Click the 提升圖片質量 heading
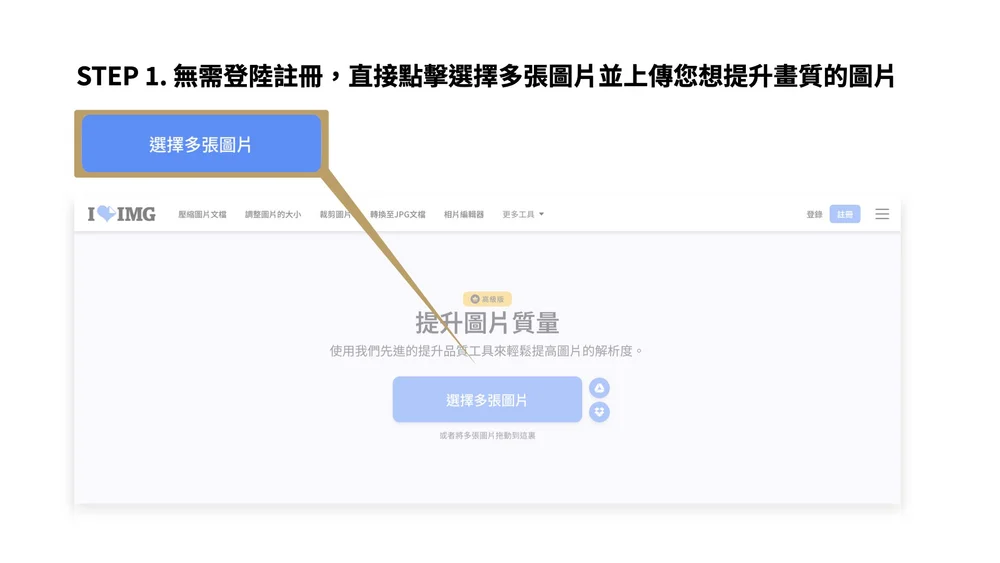 487,323
